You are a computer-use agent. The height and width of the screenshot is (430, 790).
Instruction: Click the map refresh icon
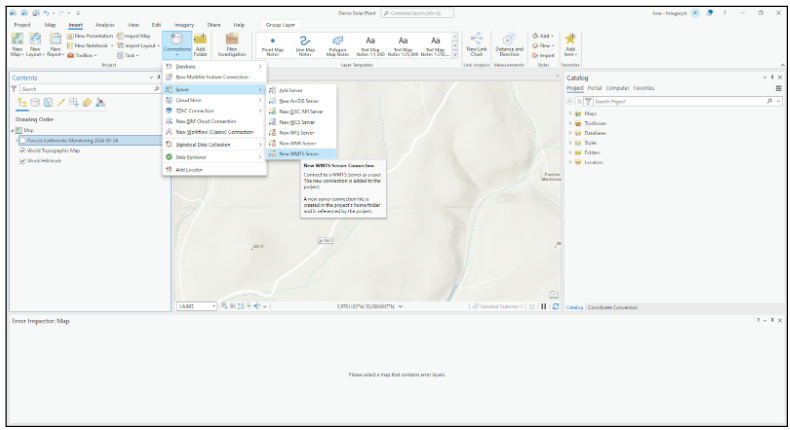point(556,306)
